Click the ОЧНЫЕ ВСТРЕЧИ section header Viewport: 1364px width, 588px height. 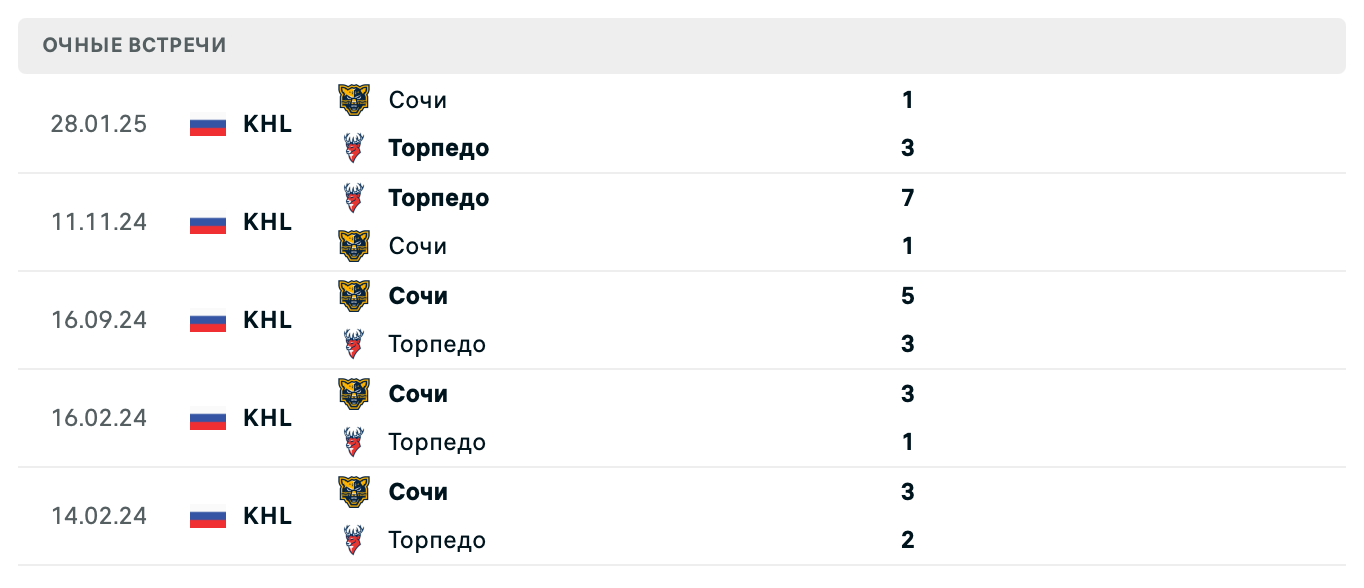pos(133,44)
